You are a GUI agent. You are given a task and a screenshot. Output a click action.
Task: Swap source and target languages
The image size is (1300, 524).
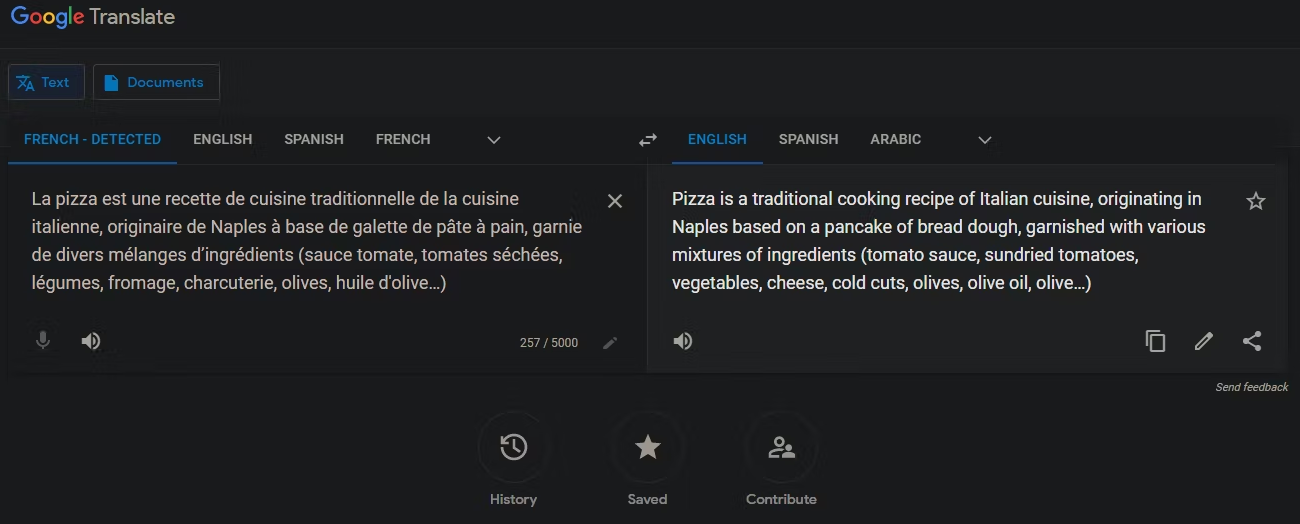click(x=648, y=140)
